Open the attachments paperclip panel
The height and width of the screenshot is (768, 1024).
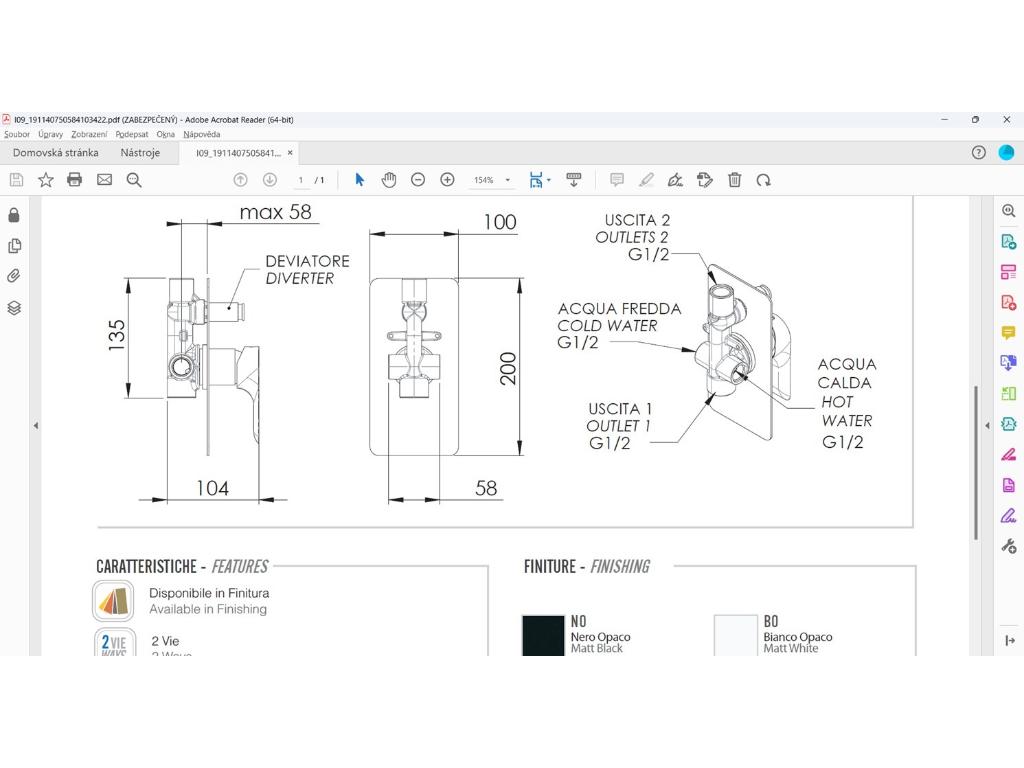click(14, 276)
